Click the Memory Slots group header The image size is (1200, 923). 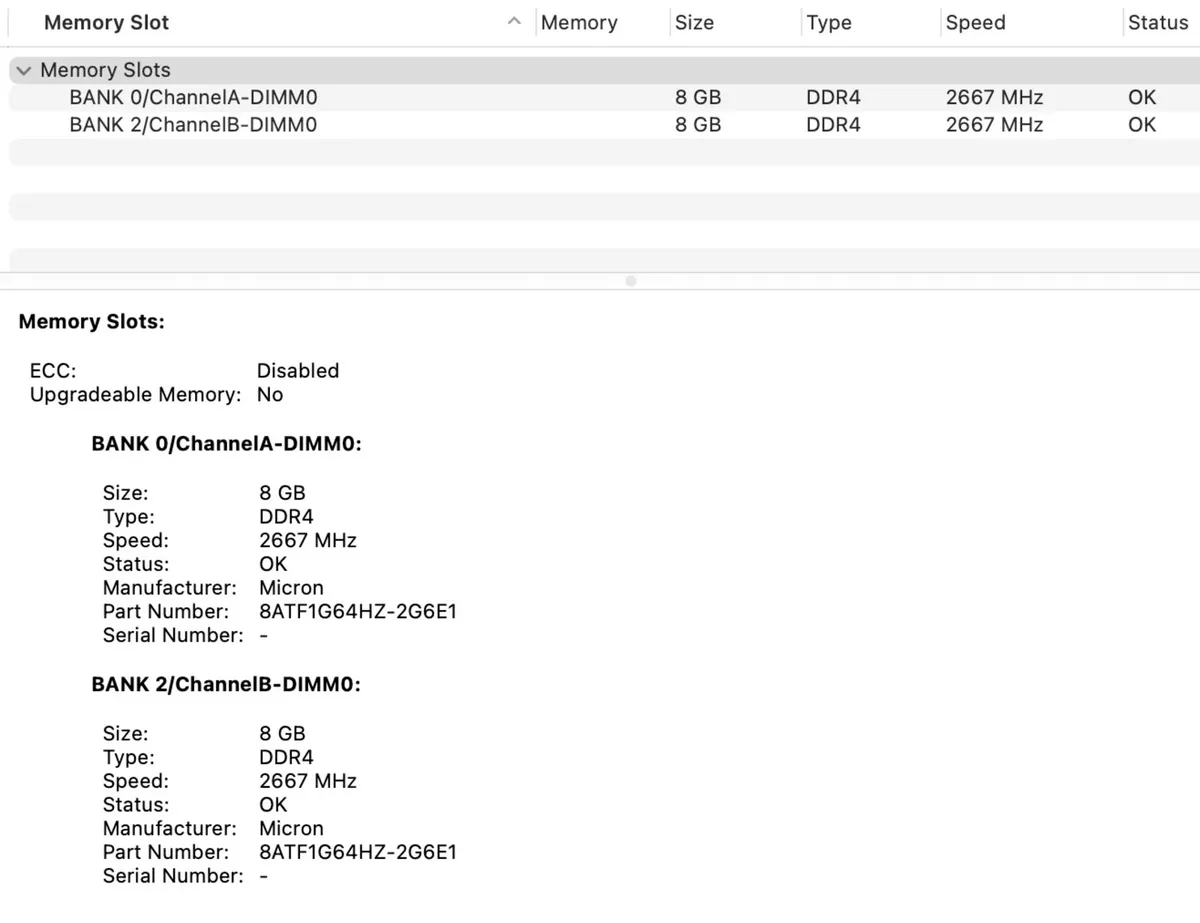tap(104, 70)
